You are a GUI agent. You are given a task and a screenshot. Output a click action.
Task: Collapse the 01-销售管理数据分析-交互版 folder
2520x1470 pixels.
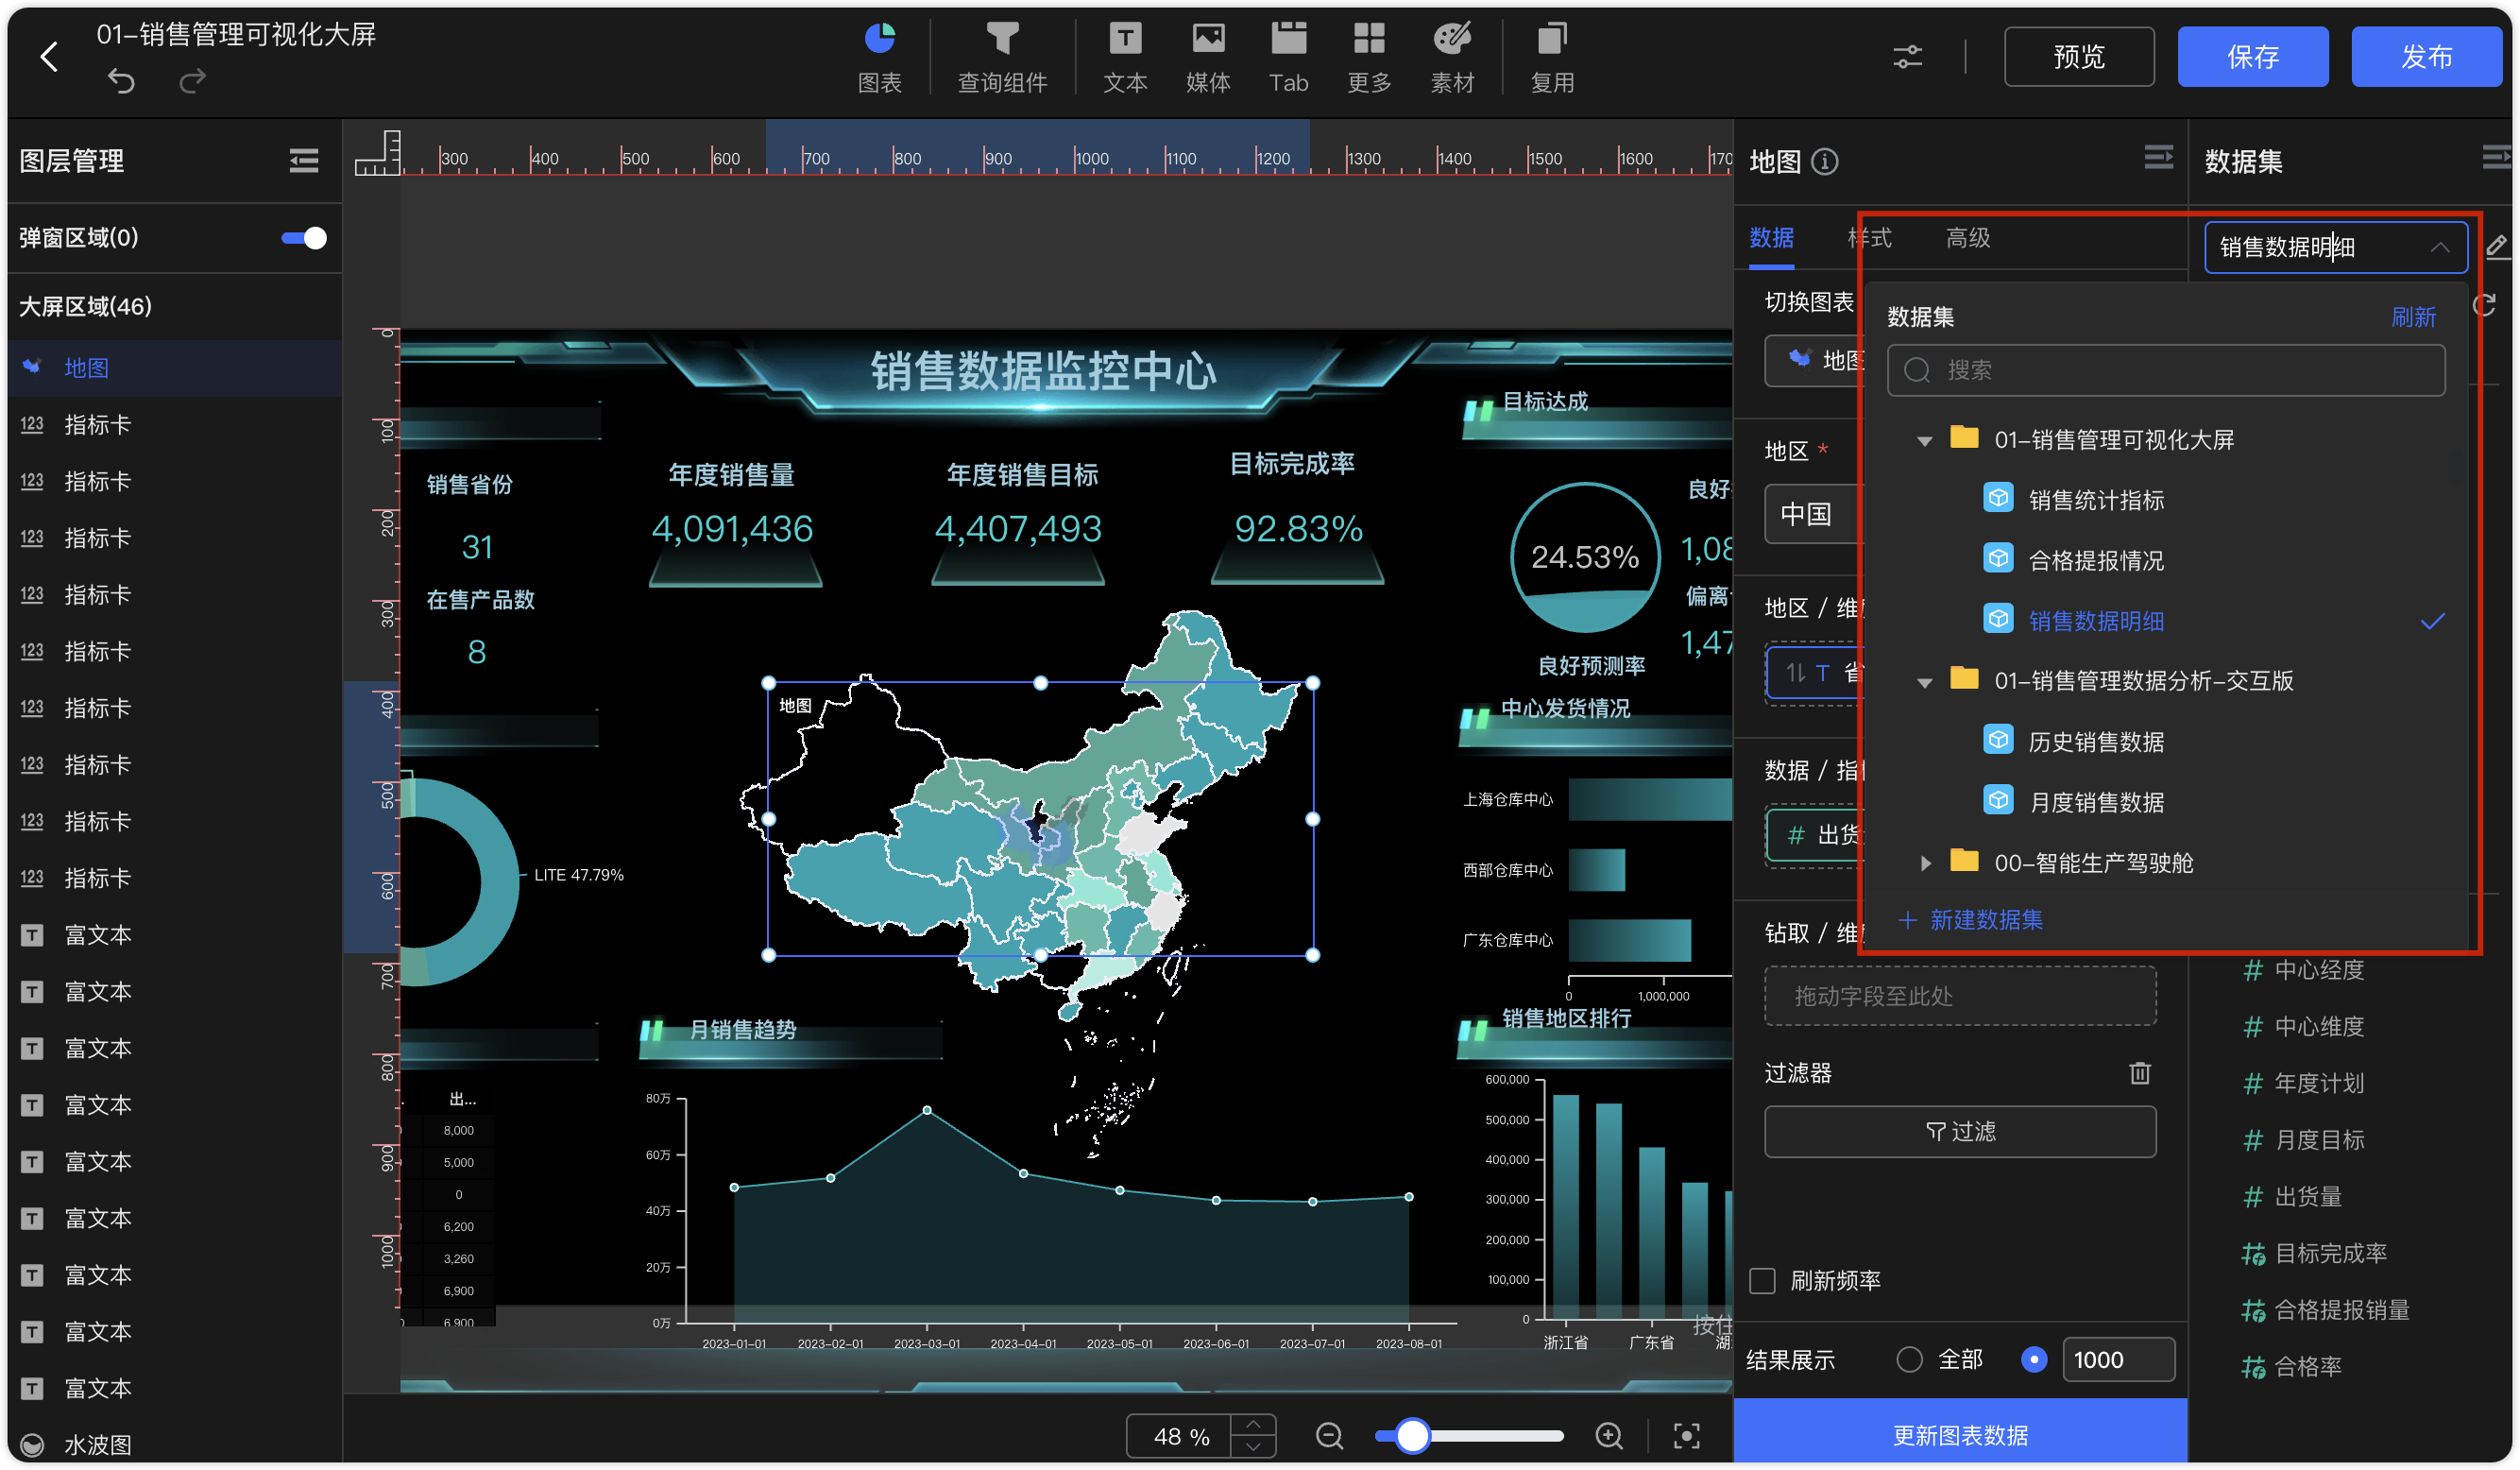coord(1924,682)
